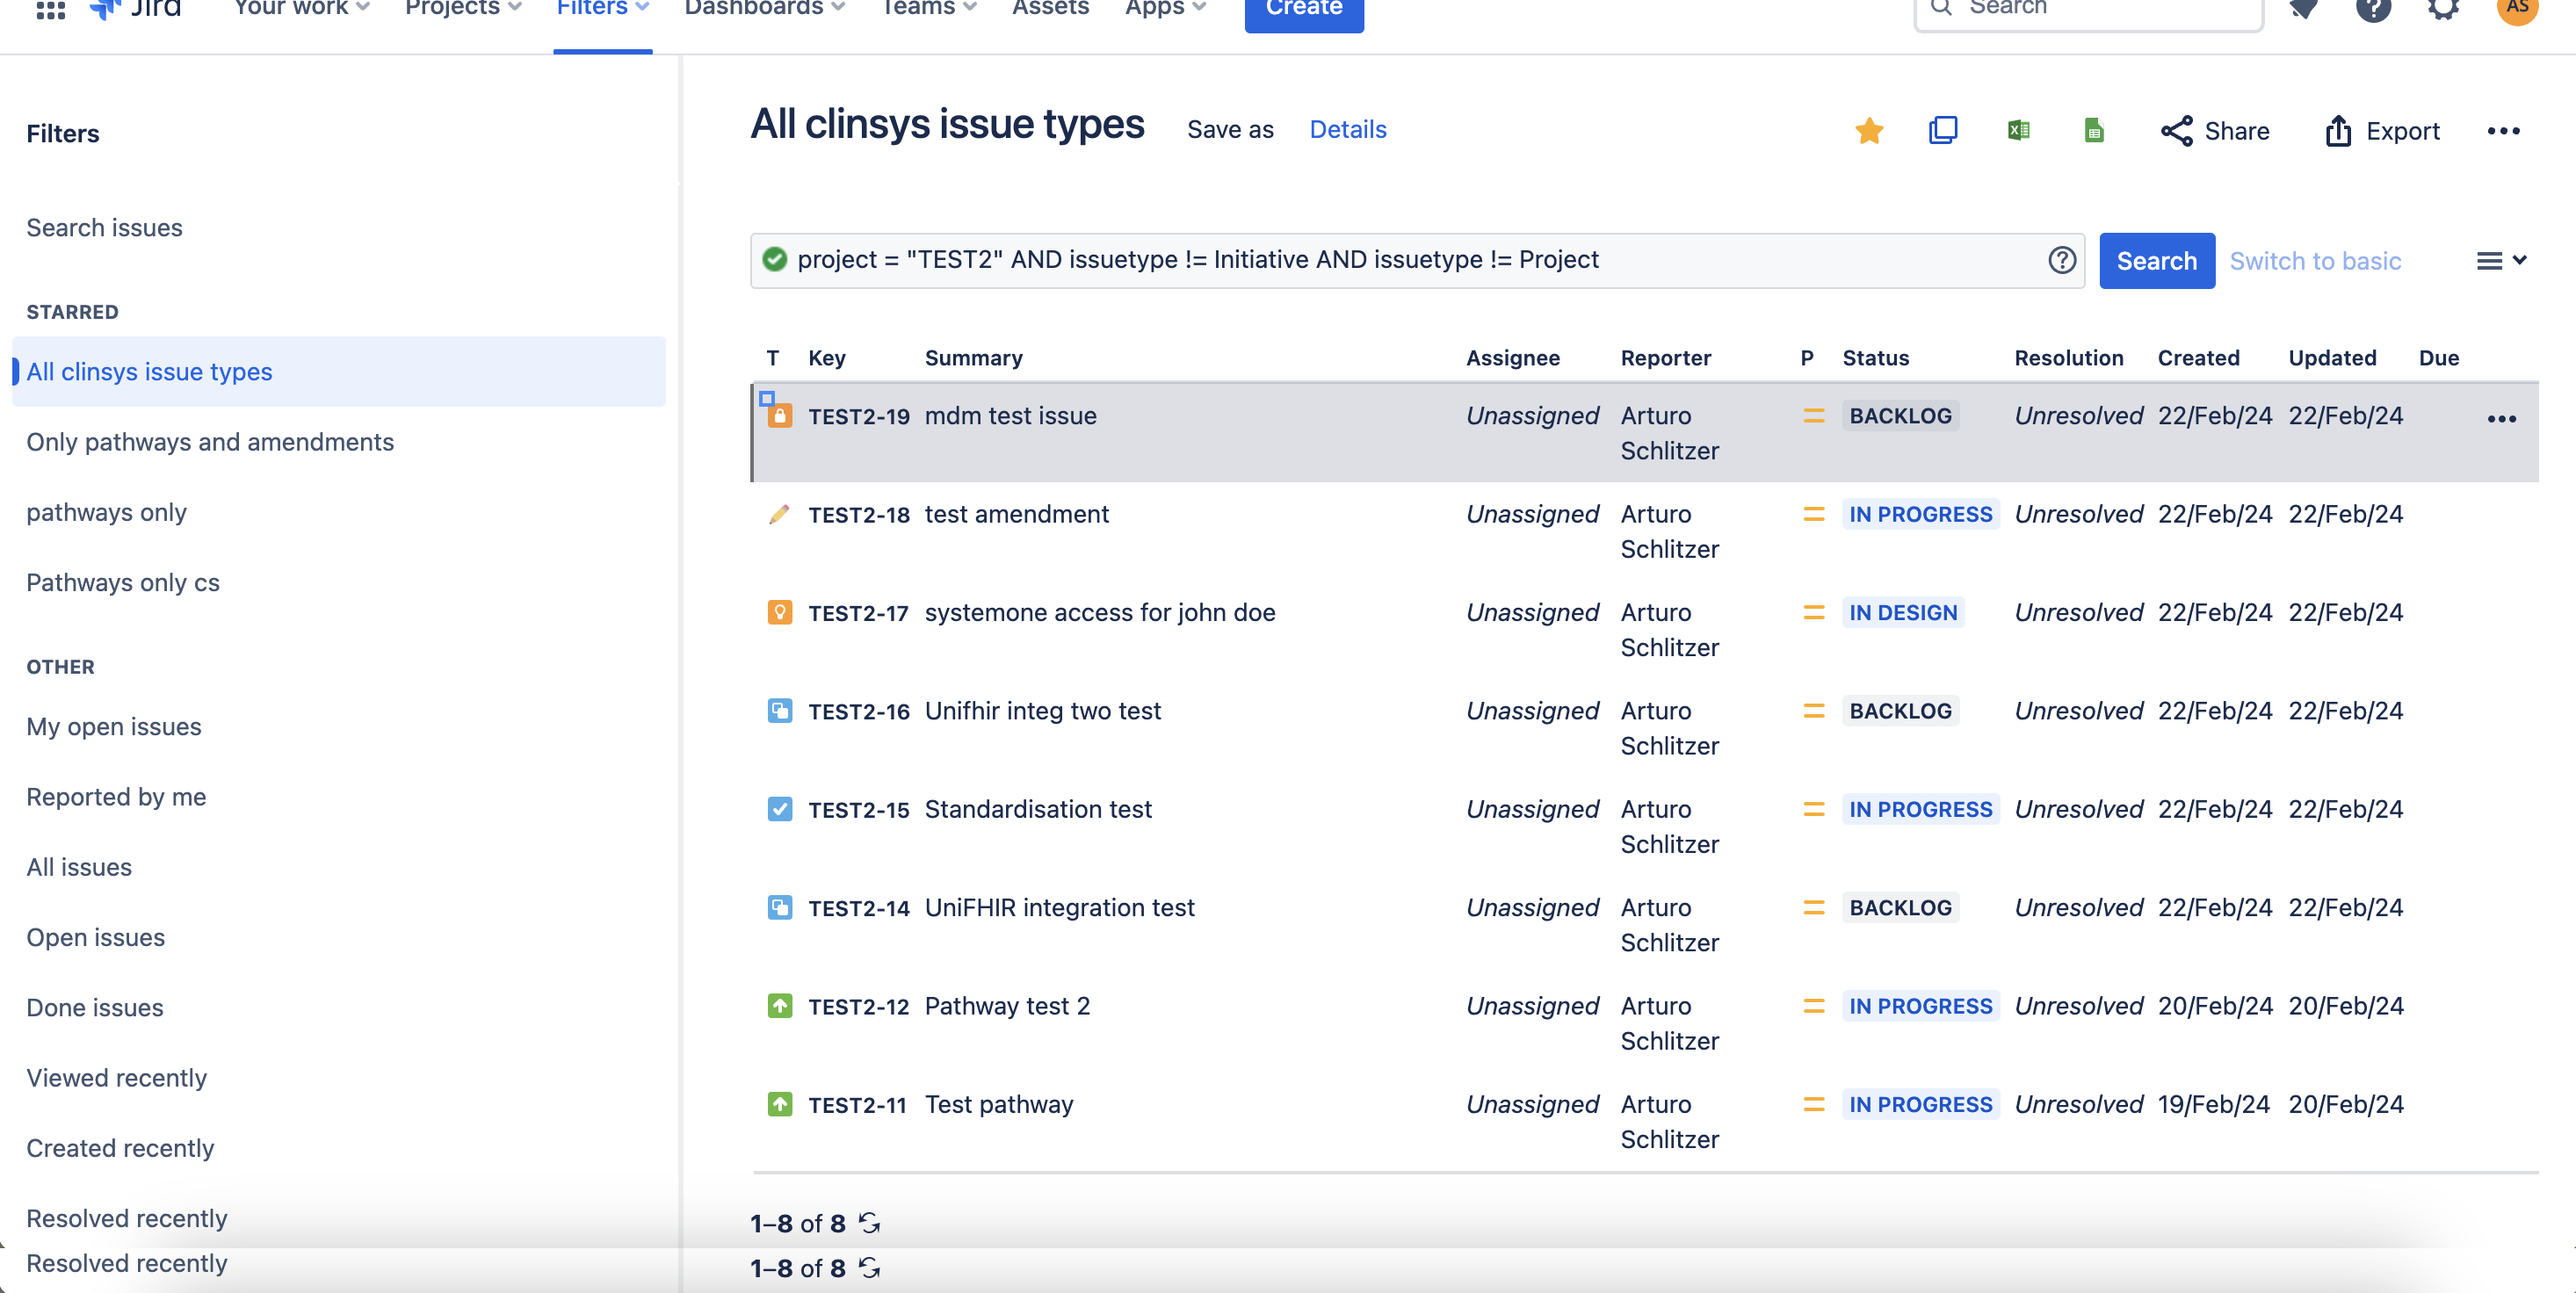Select Search issues in sidebar
This screenshot has width=2576, height=1293.
[104, 228]
